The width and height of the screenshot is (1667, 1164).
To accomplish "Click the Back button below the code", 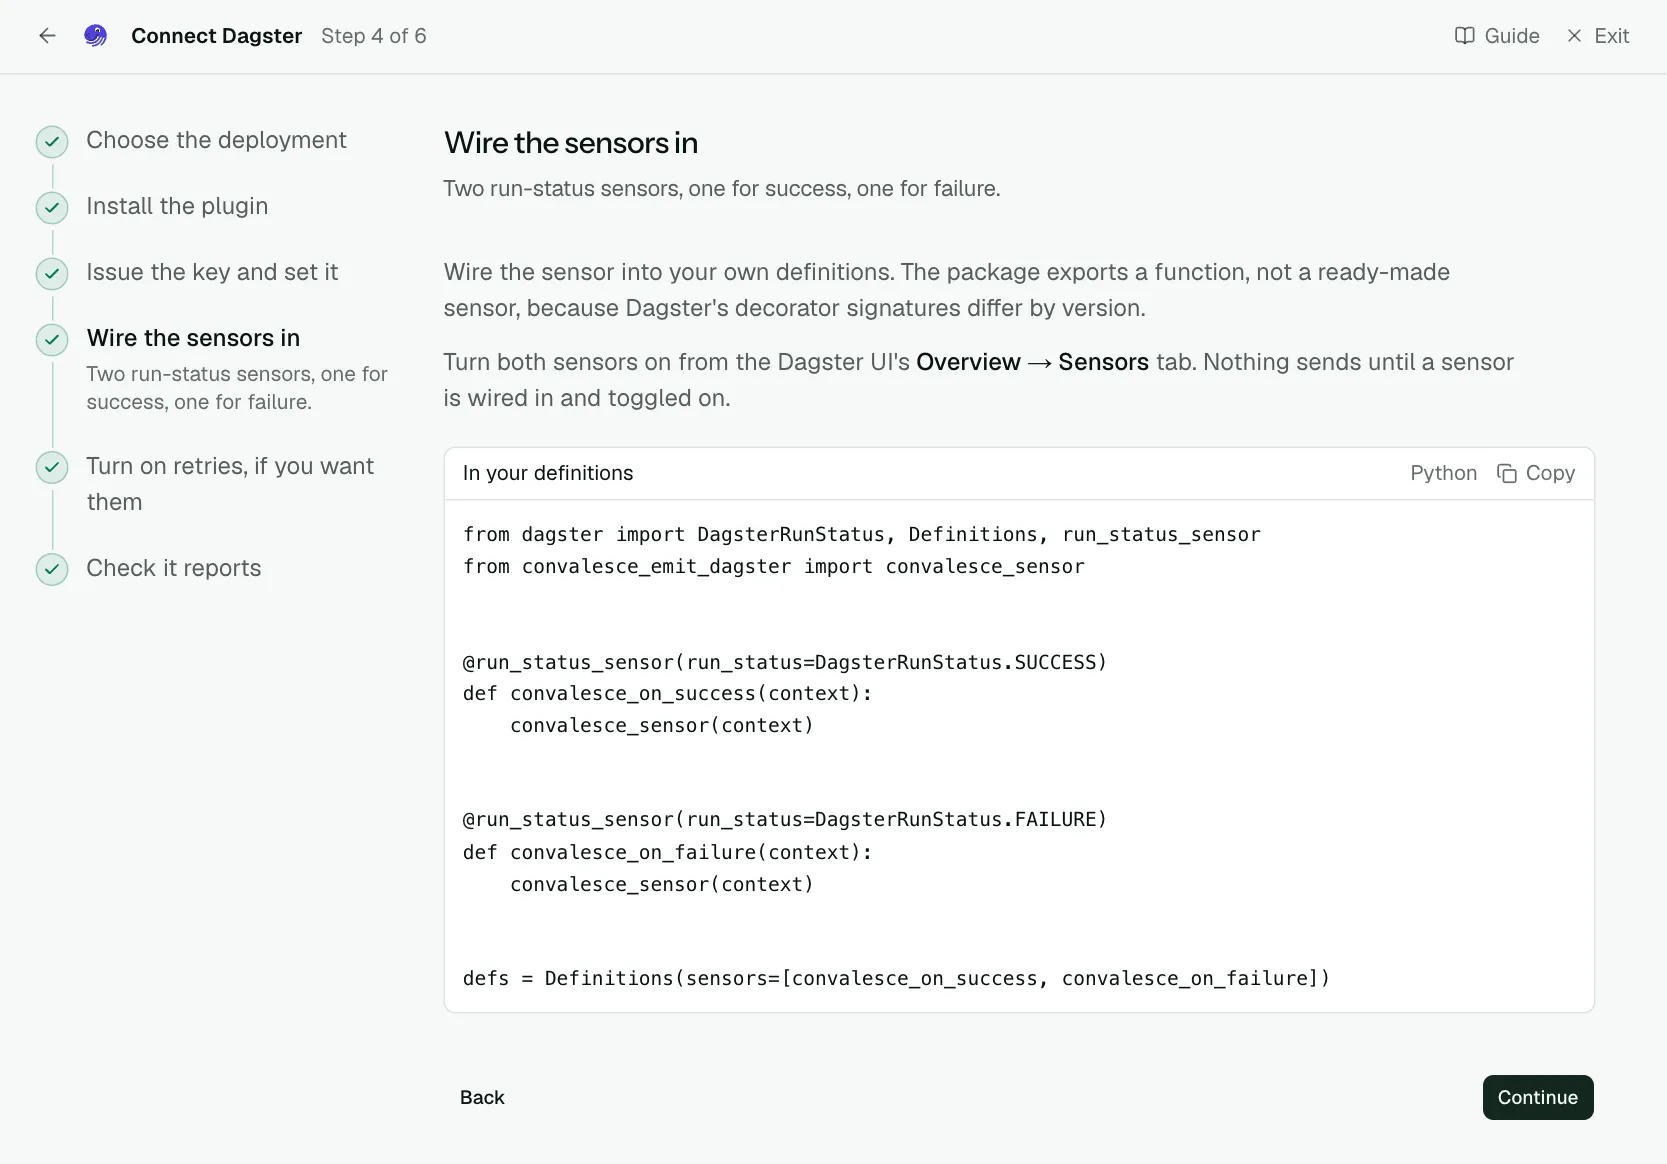I will [482, 1097].
